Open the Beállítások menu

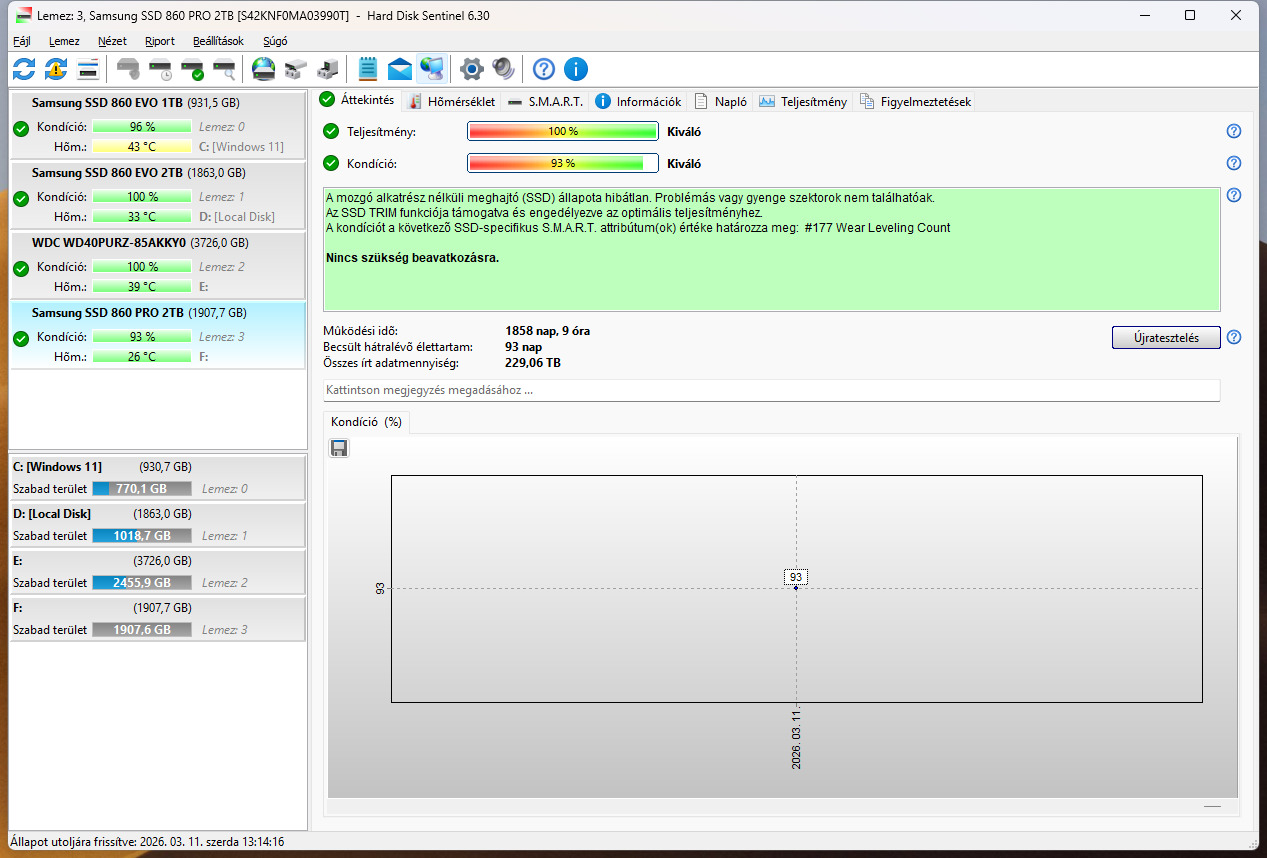pos(218,41)
